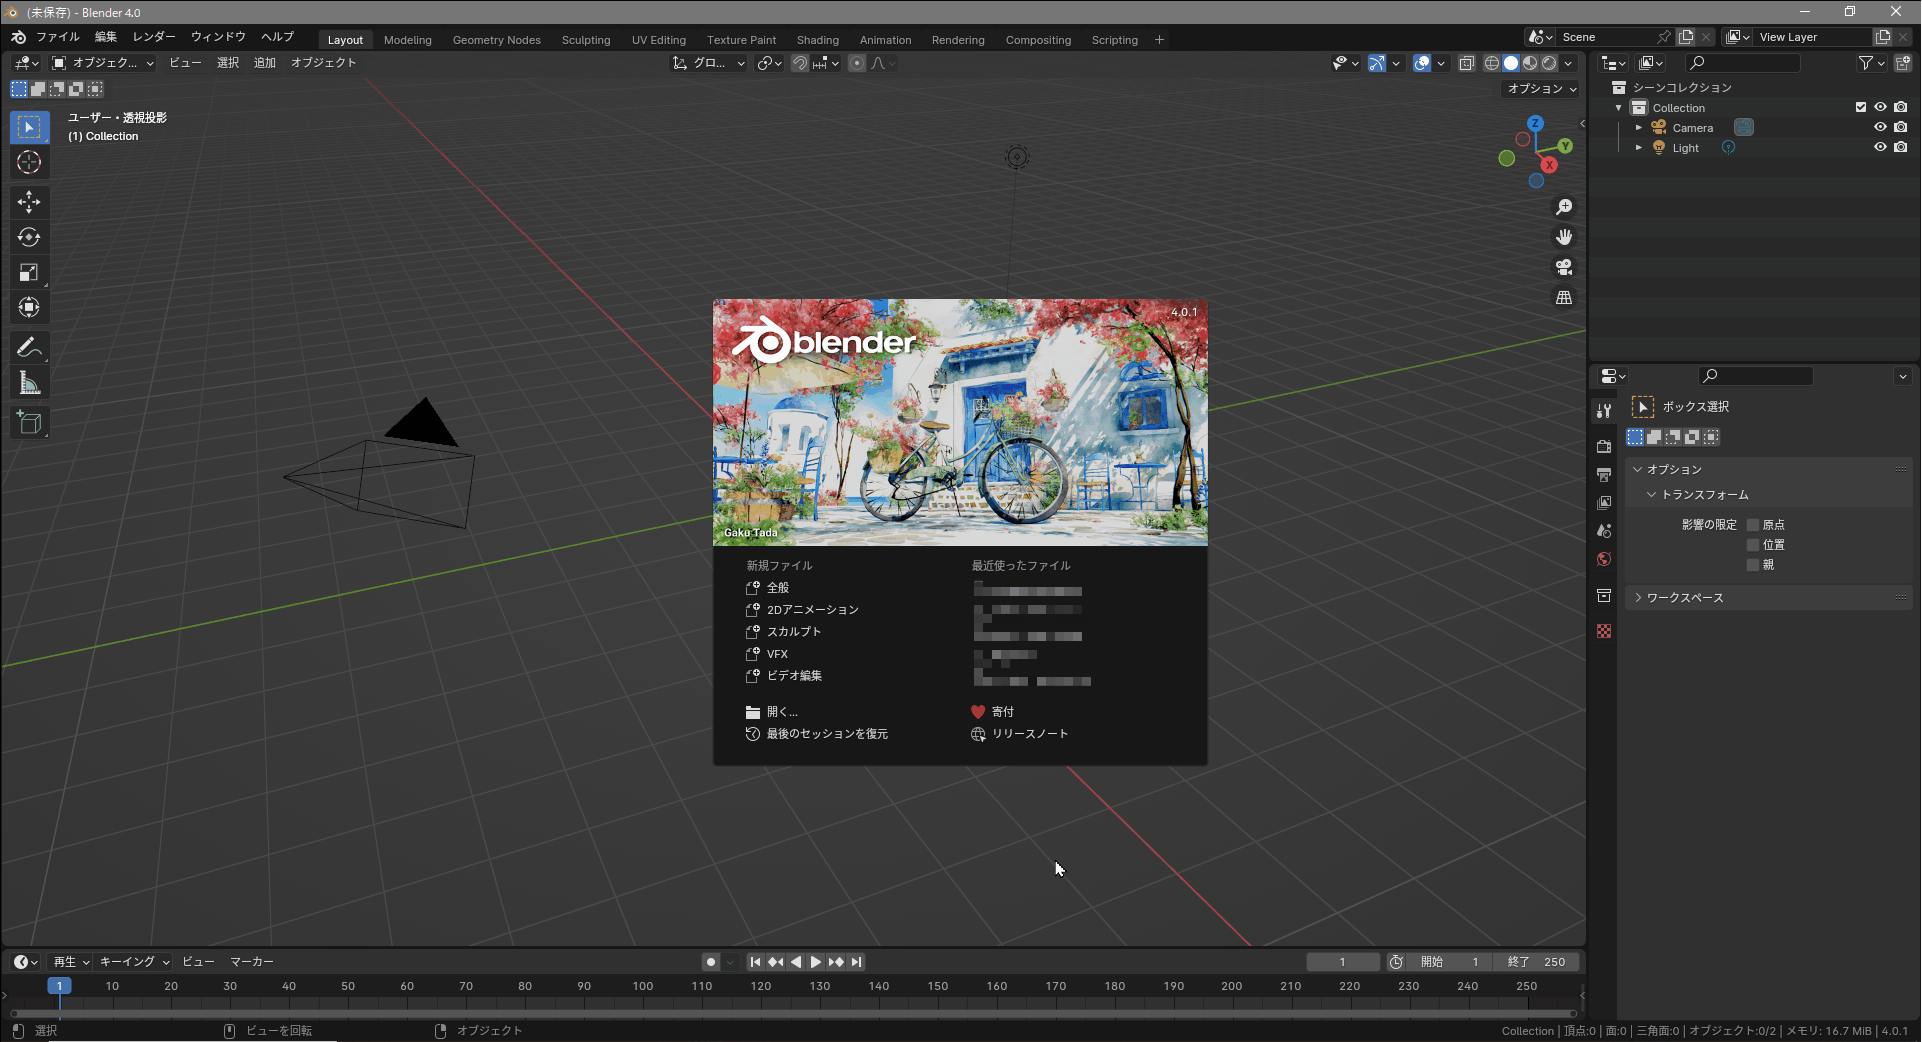Image resolution: width=1922 pixels, height=1042 pixels.
Task: Click the pan view hand icon
Action: pyautogui.click(x=1564, y=237)
